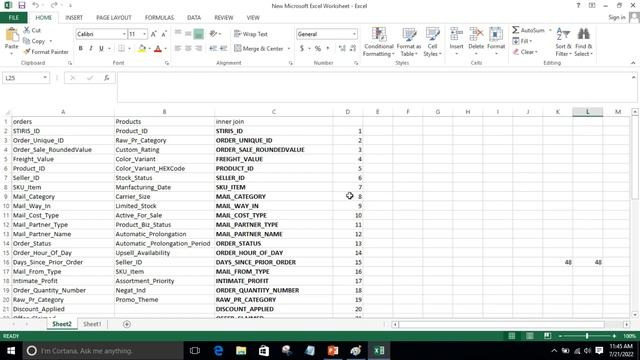Image resolution: width=640 pixels, height=360 pixels.
Task: Open the font size dropdown
Action: (144, 34)
